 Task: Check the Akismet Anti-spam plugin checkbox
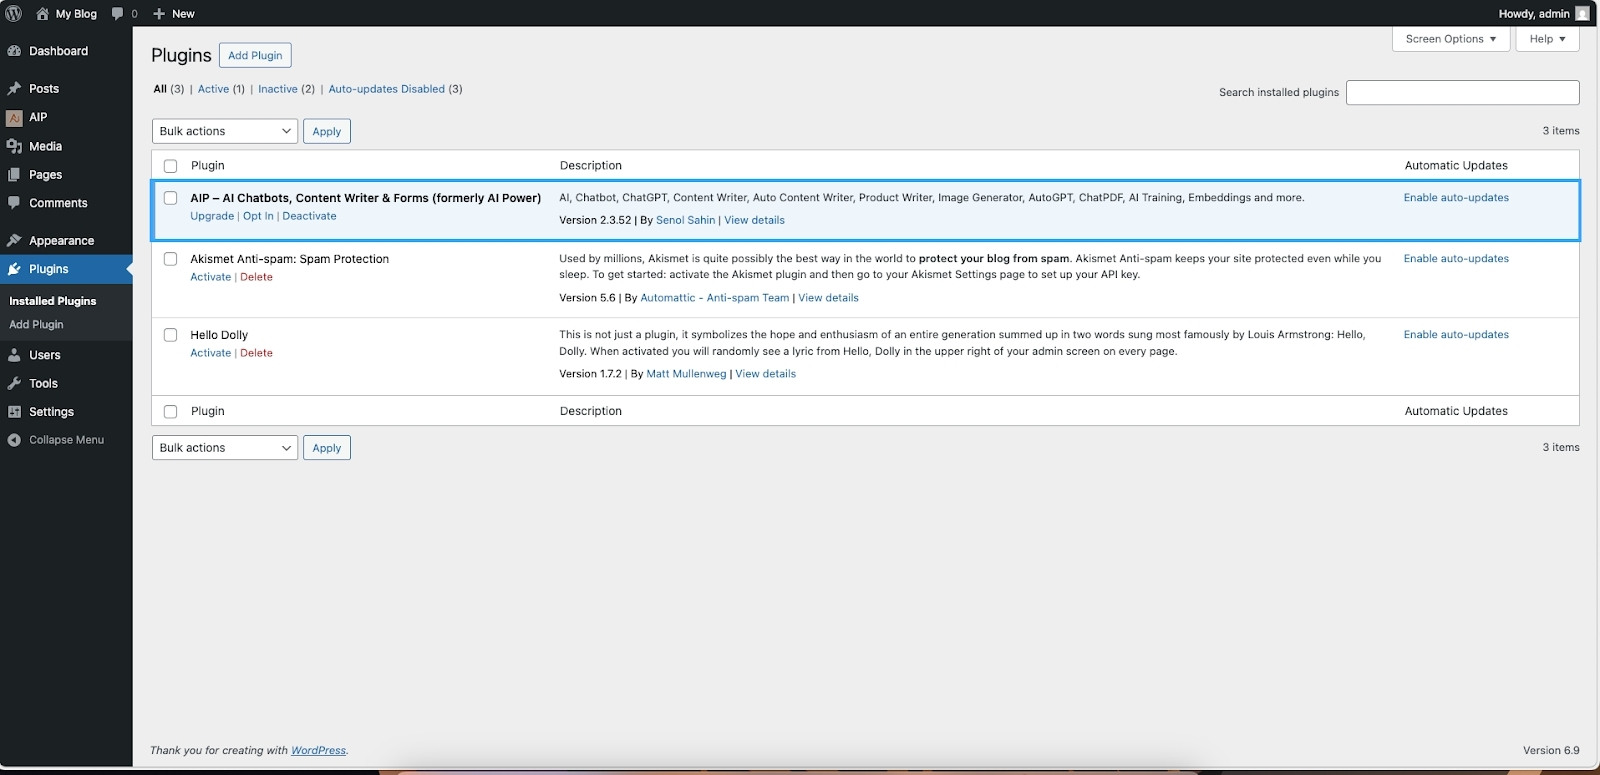pyautogui.click(x=170, y=259)
